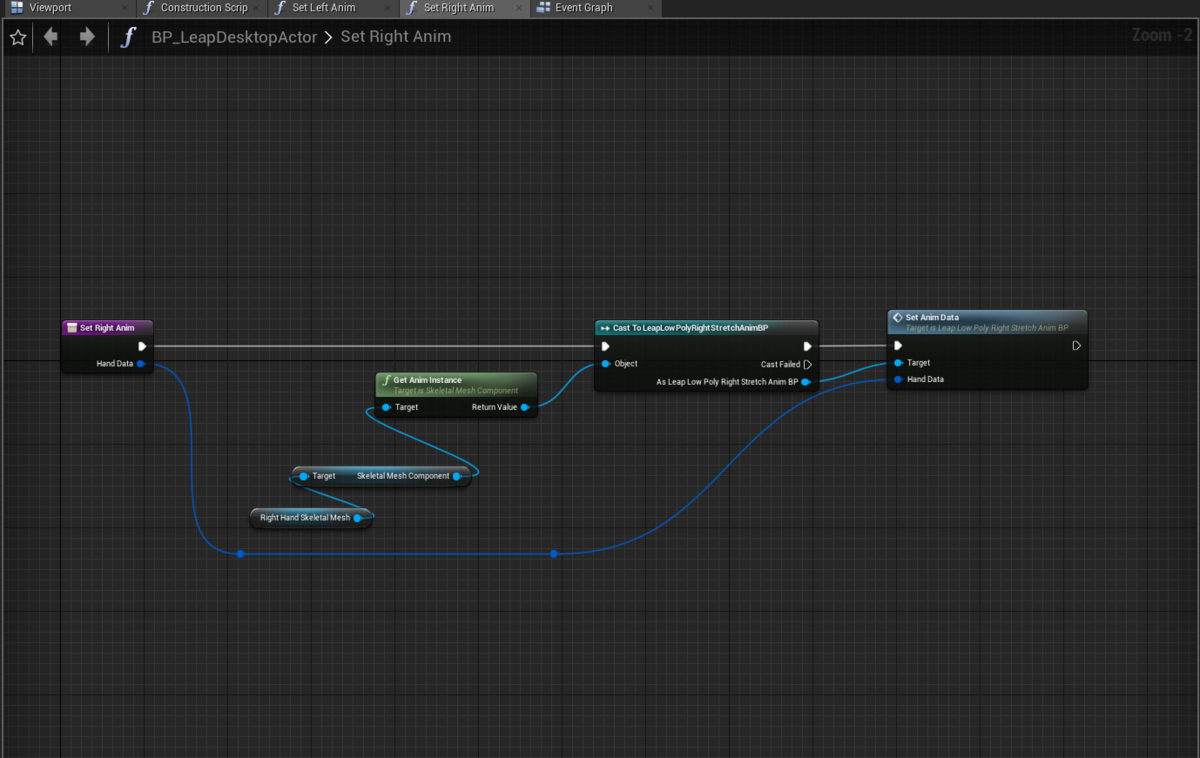
Task: Click the Target input pin on Get Anim Instance
Action: [x=386, y=407]
